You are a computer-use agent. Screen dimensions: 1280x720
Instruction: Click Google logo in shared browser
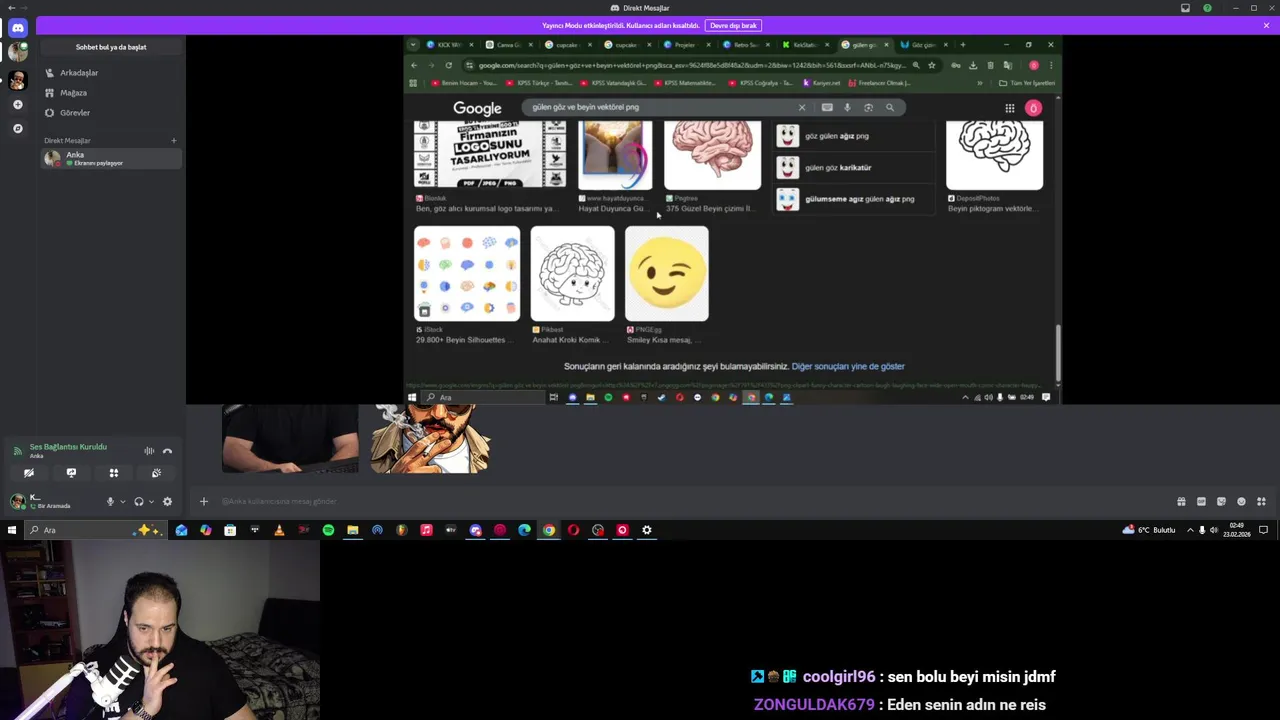(x=477, y=108)
